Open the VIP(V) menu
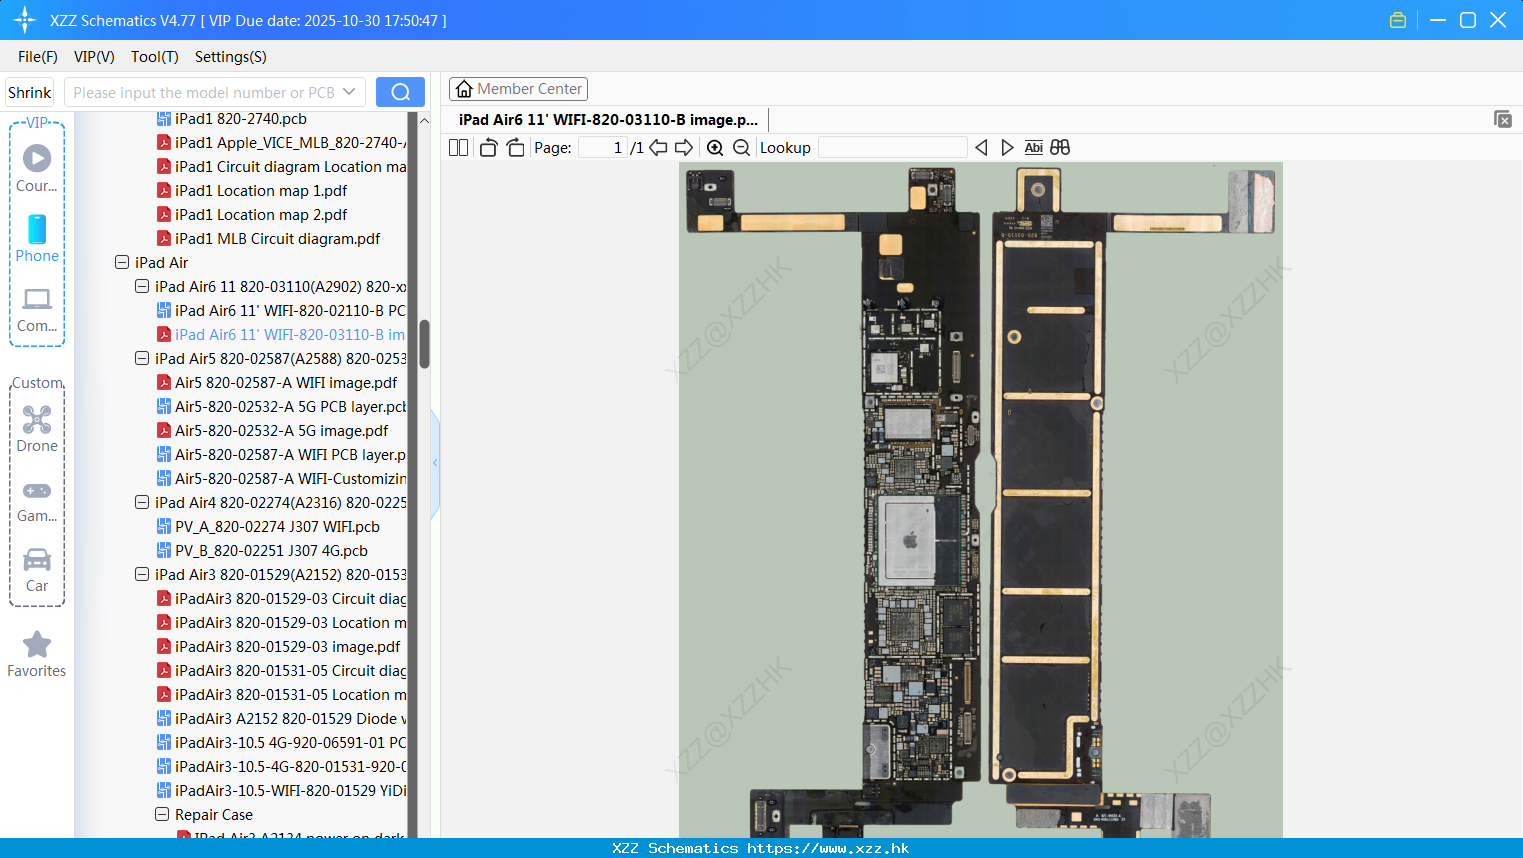This screenshot has height=858, width=1523. coord(94,57)
